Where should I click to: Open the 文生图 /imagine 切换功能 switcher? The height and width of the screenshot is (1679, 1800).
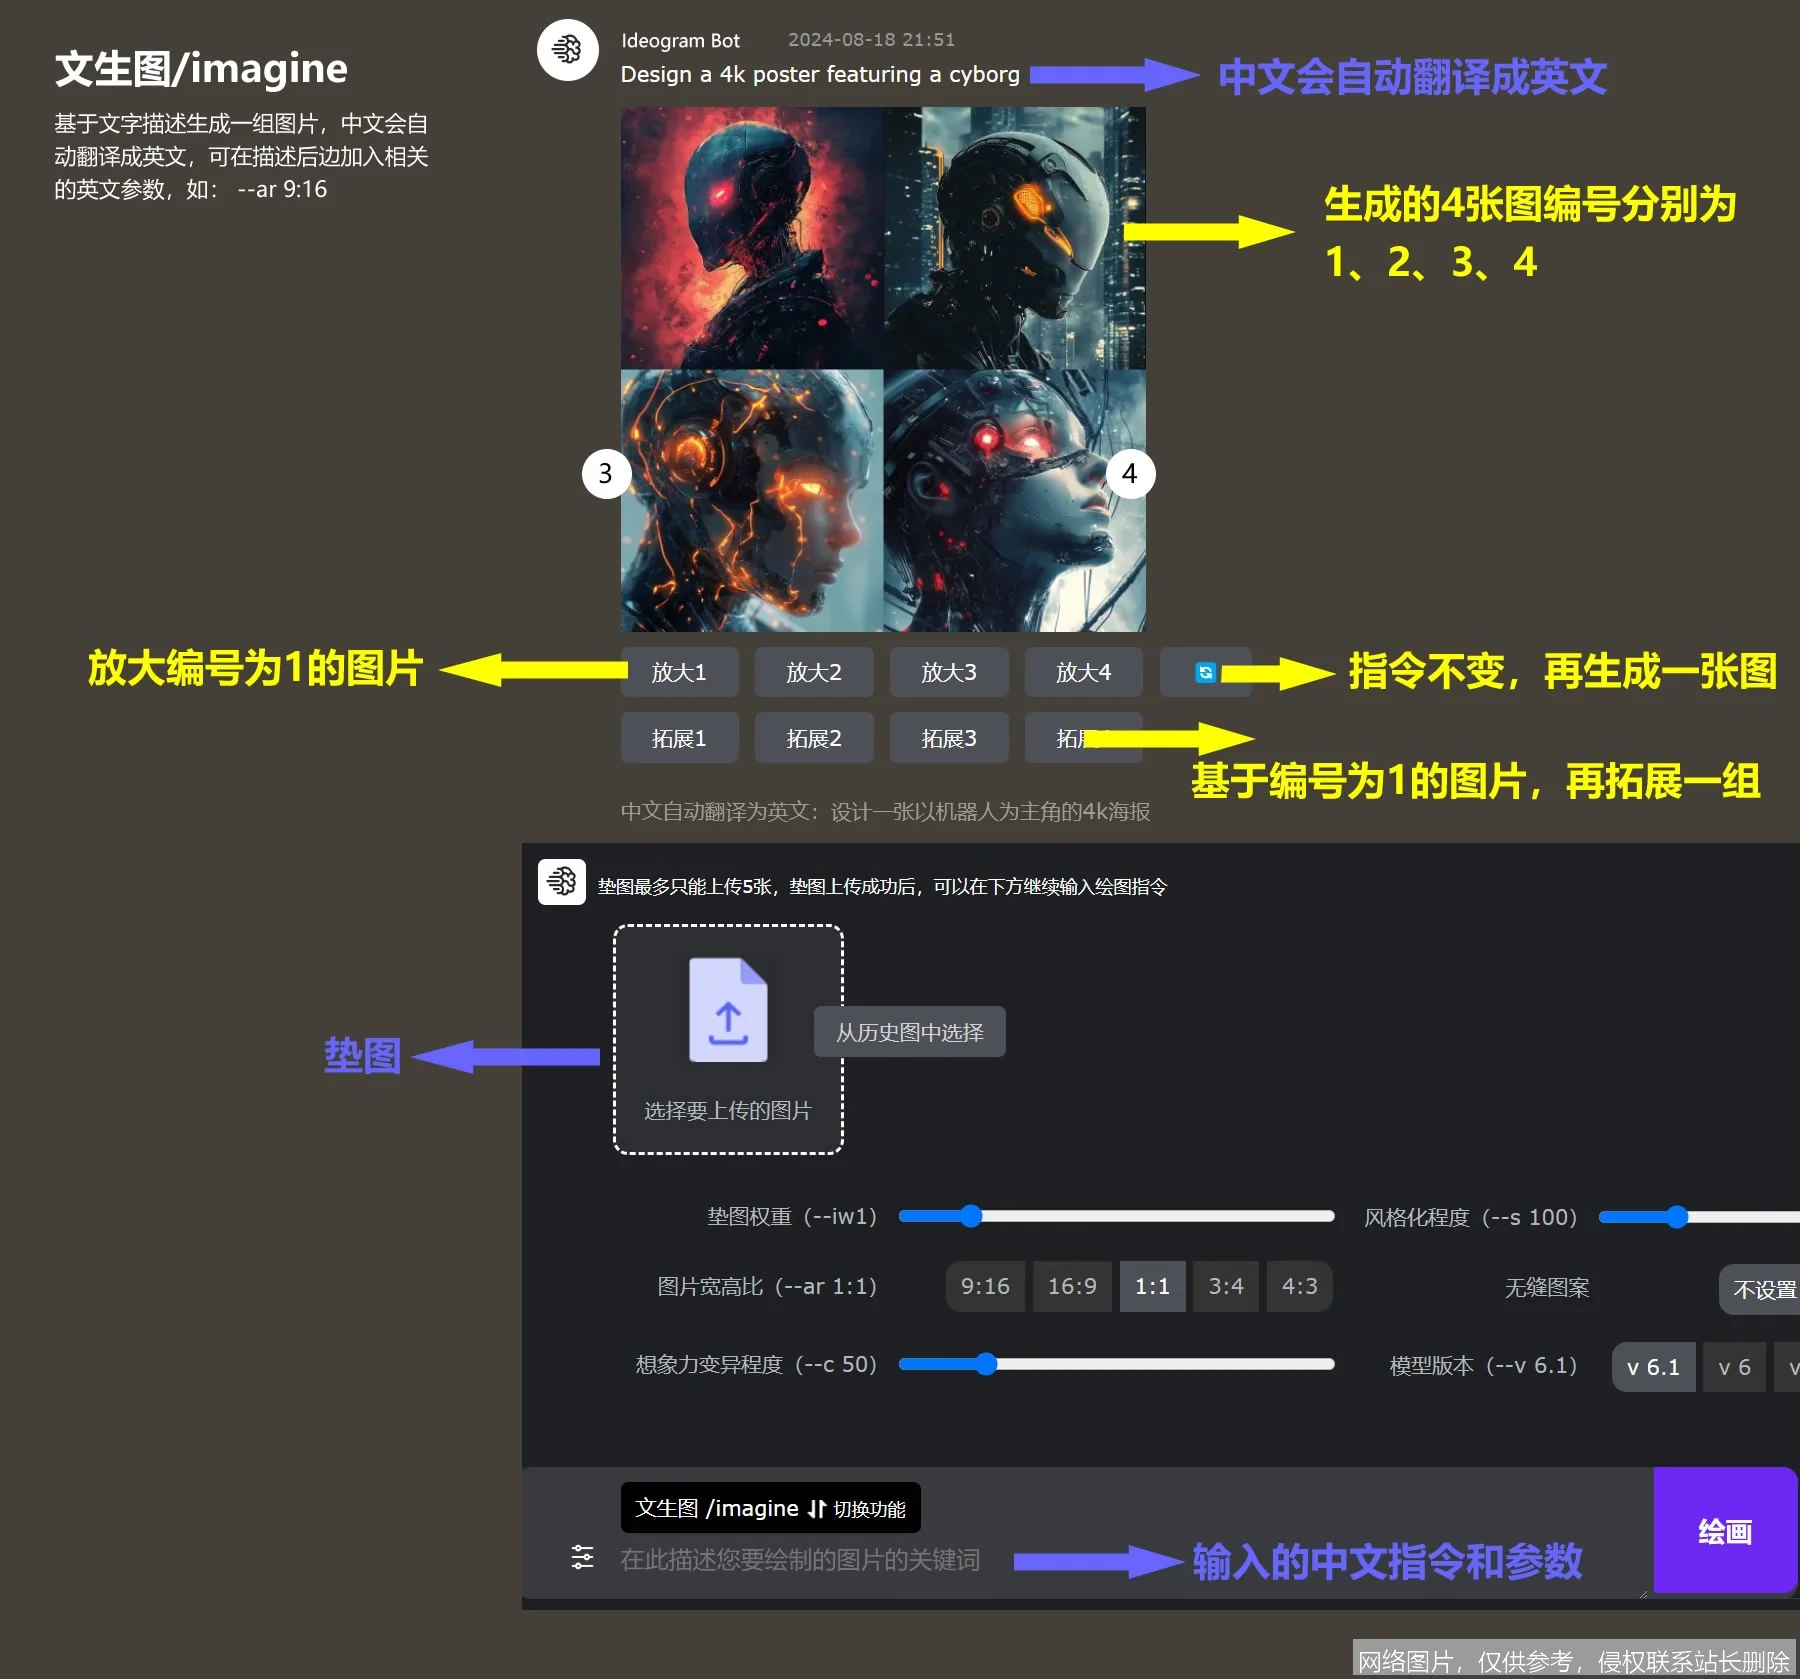tap(770, 1508)
